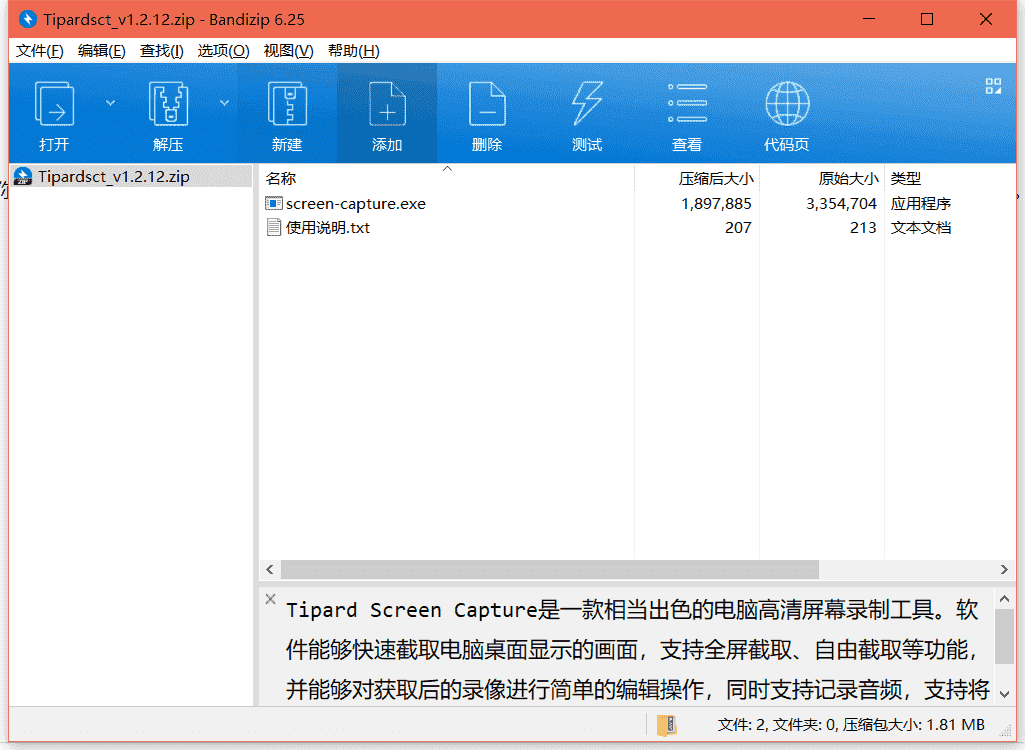Click the Open (打开) toolbar icon
The image size is (1025, 750).
point(54,104)
